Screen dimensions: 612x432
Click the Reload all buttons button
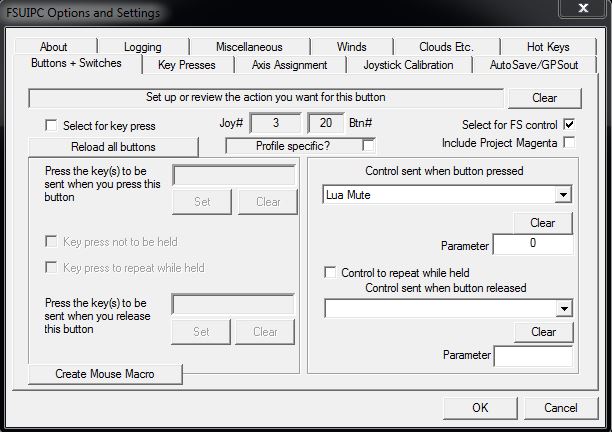(113, 147)
